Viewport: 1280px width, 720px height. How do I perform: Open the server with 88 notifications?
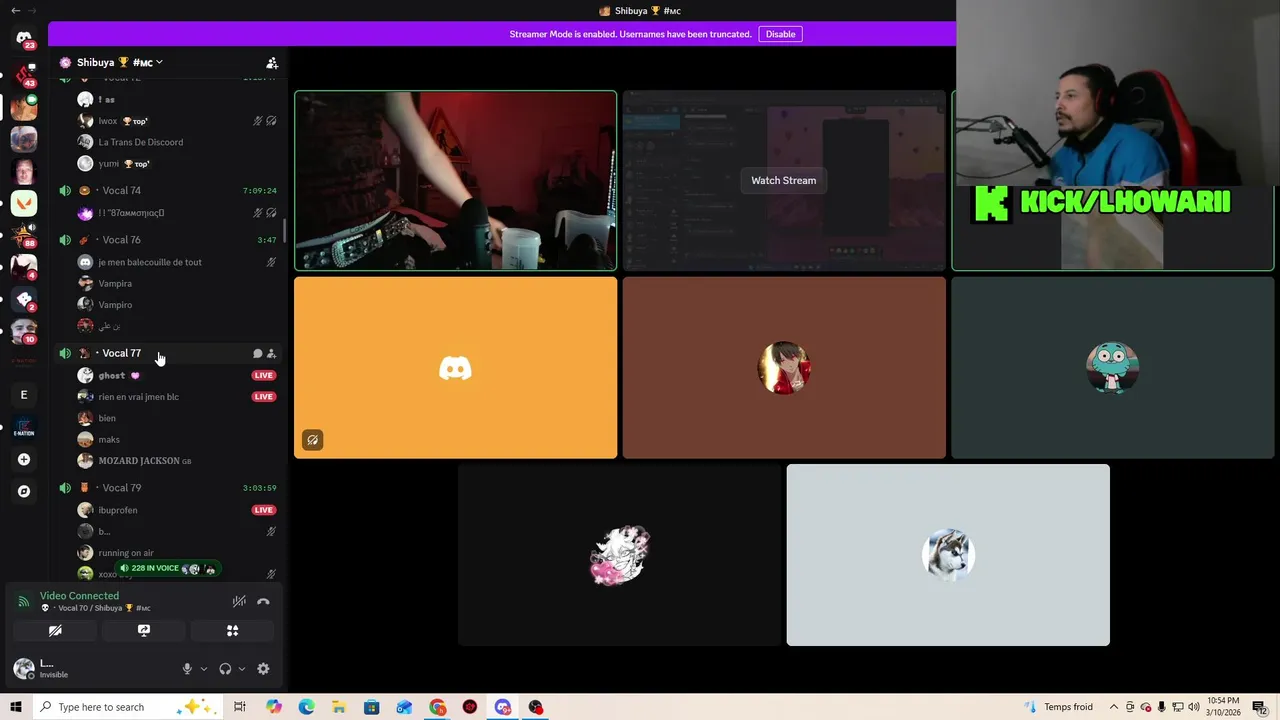click(24, 235)
